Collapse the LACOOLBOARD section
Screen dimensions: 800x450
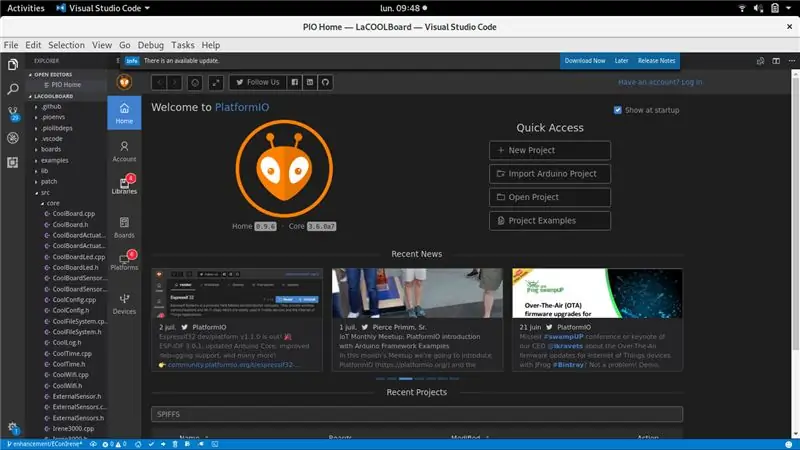pos(53,96)
